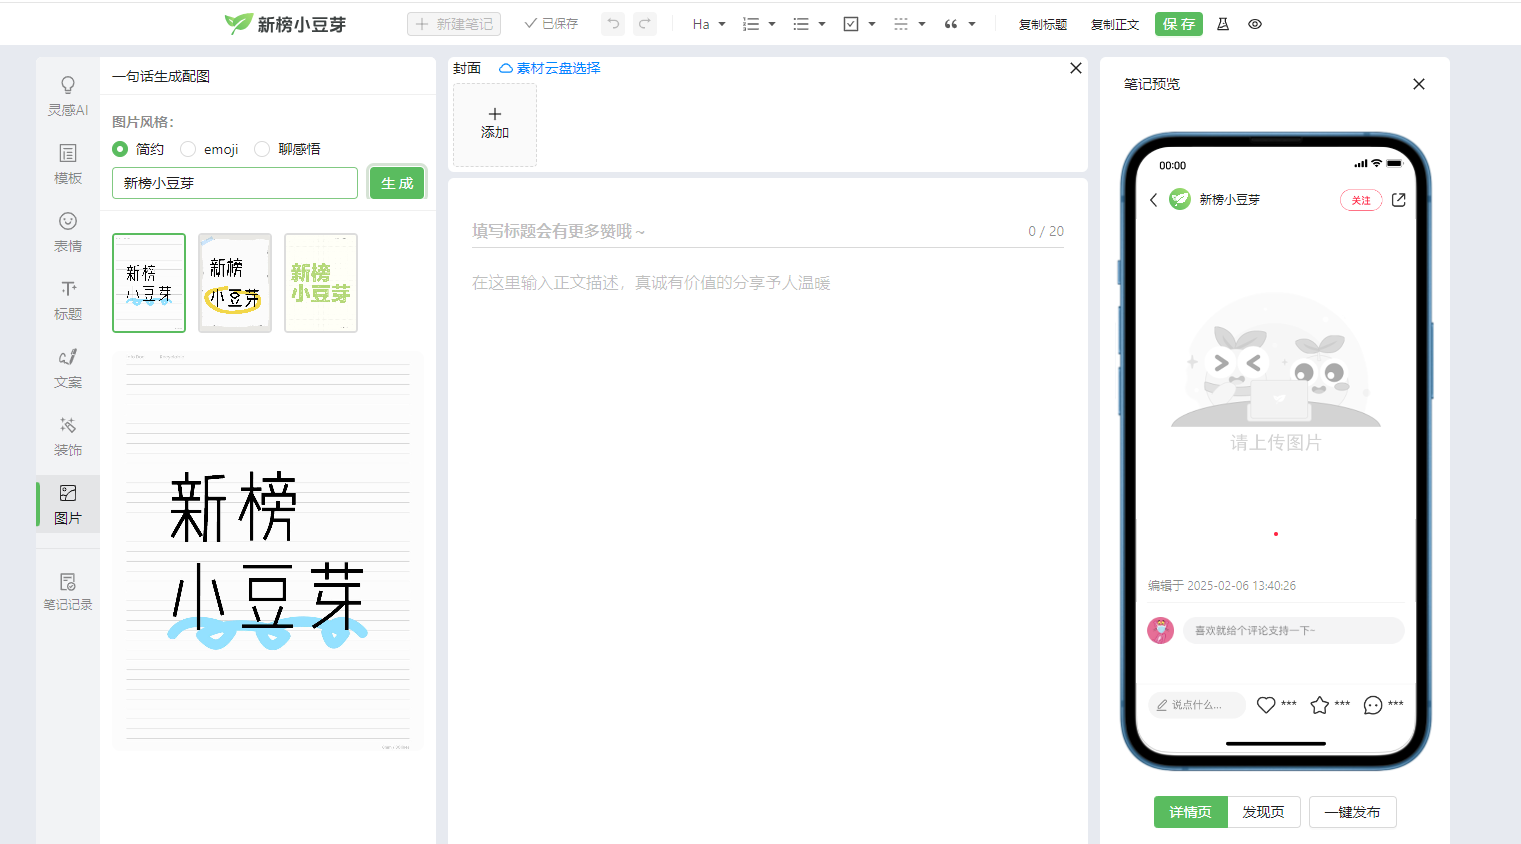The height and width of the screenshot is (844, 1521).
Task: Open 文案 copywriting panel in the sidebar
Action: (x=68, y=368)
